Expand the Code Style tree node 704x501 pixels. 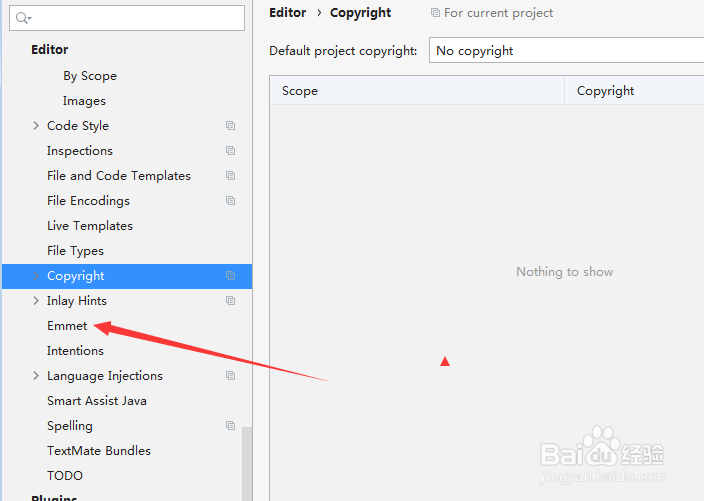[x=36, y=126]
